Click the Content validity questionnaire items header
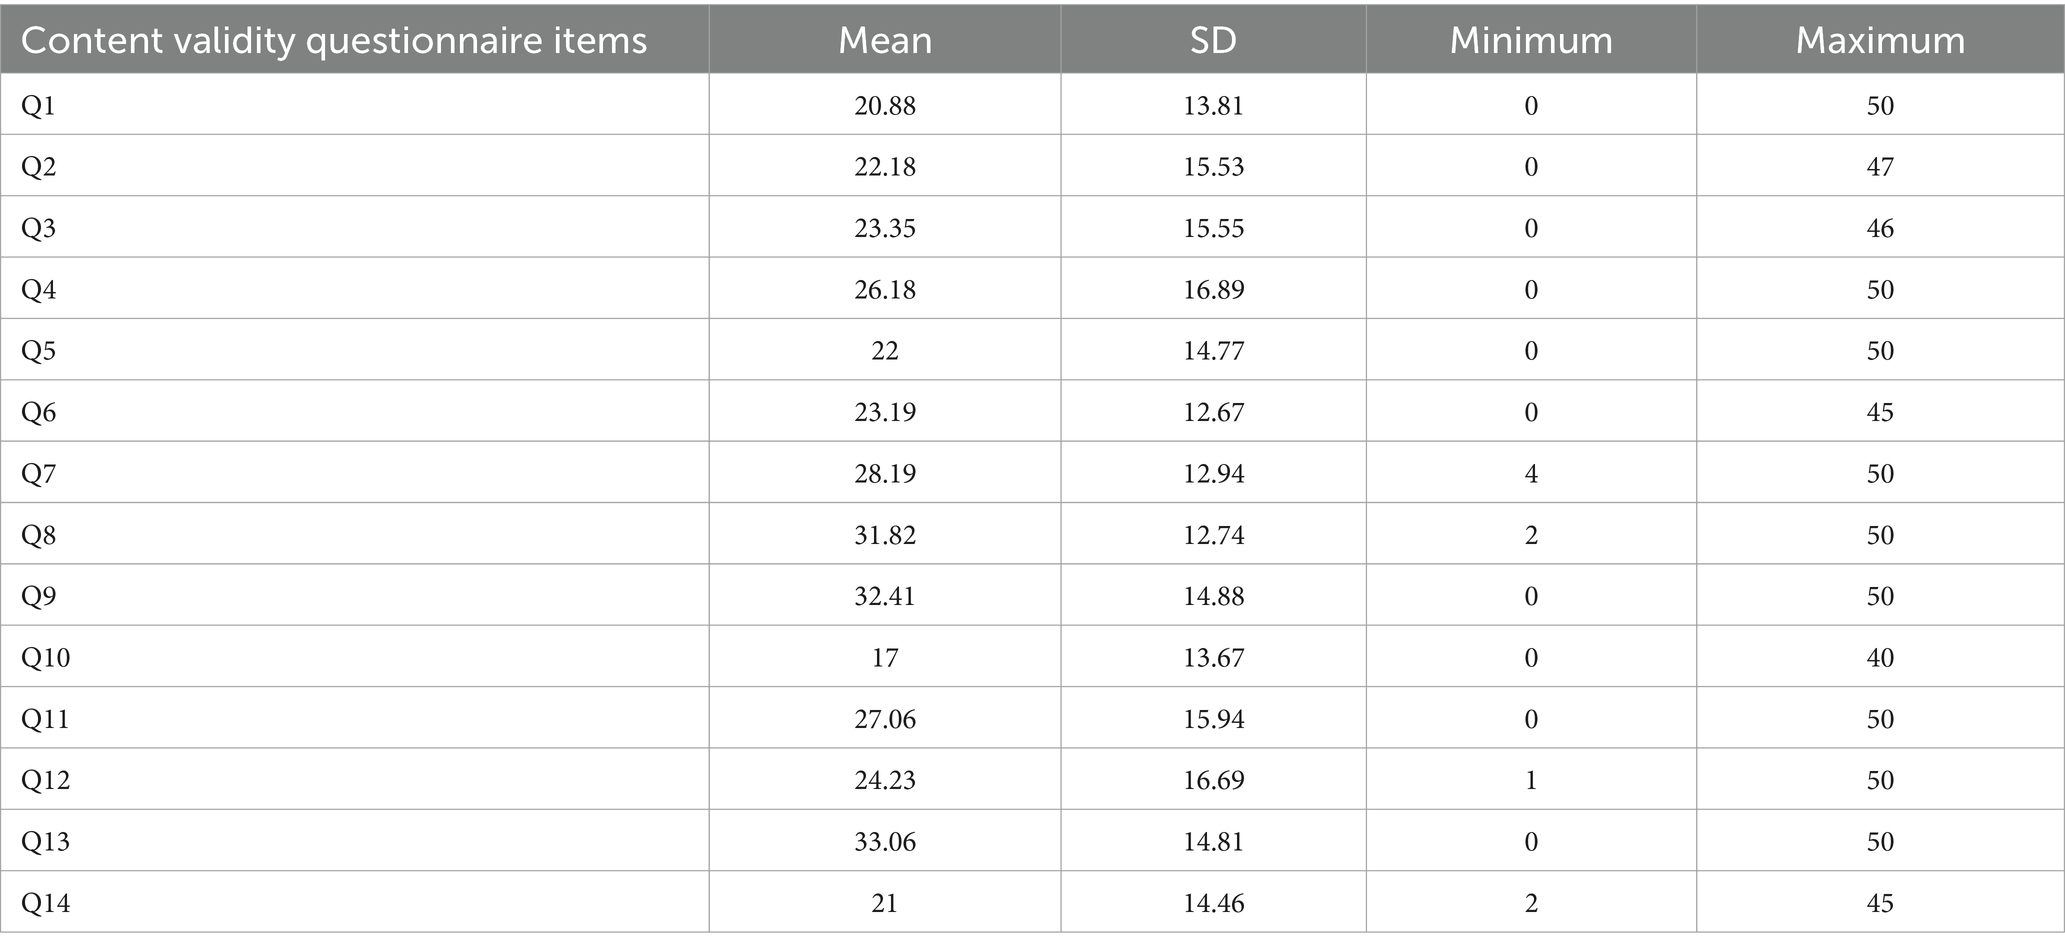Screen dimensions: 2065x950 (334, 40)
